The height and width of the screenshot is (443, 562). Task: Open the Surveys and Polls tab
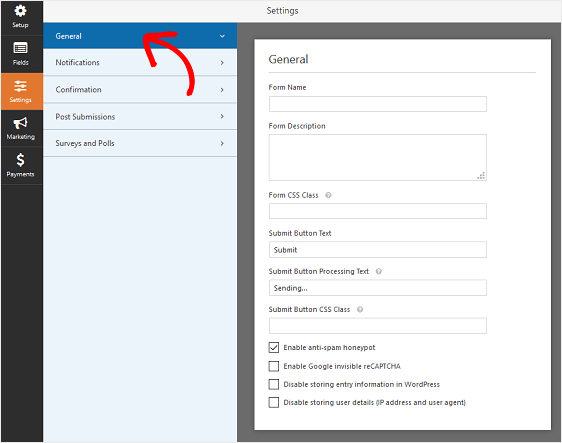coord(140,143)
